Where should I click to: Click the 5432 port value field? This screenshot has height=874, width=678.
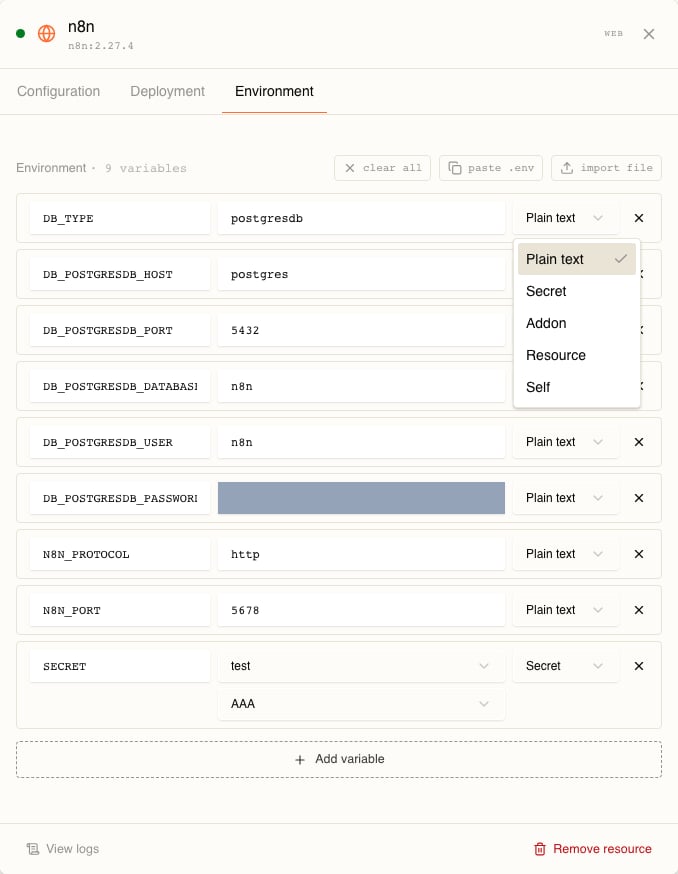pyautogui.click(x=361, y=330)
